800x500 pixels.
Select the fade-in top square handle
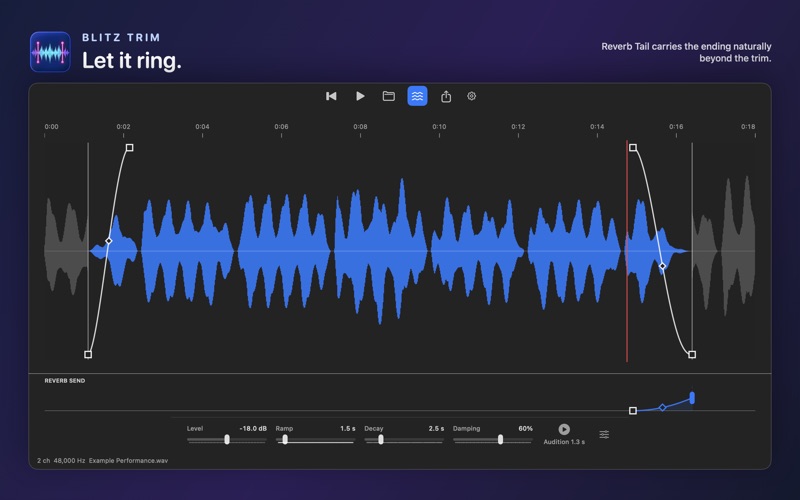point(130,147)
